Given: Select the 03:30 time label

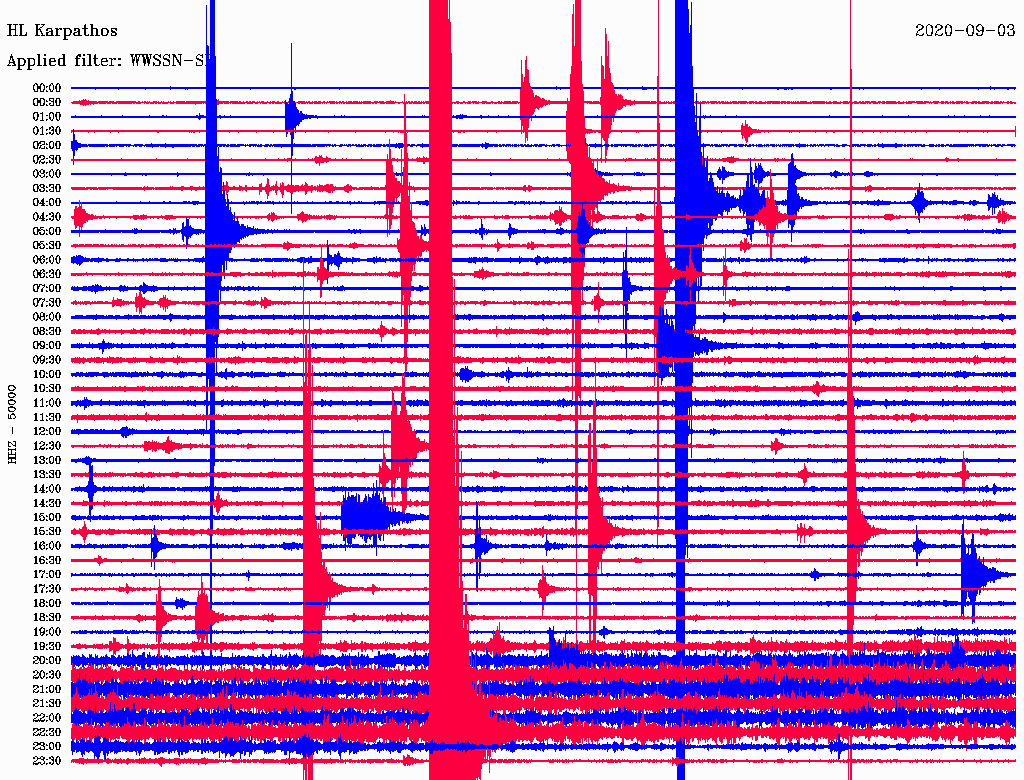Looking at the screenshot, I should [47, 189].
